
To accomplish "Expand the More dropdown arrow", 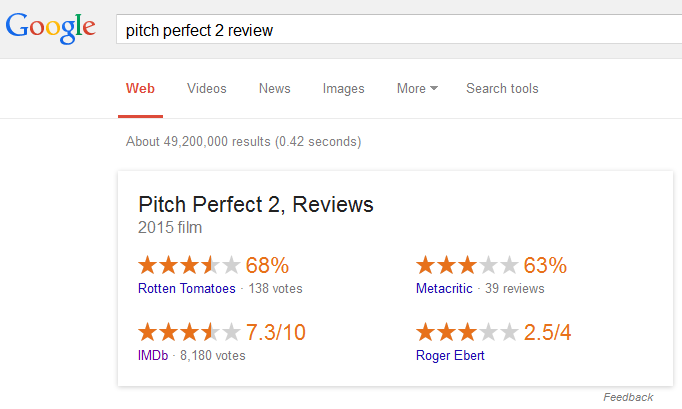I will pos(434,89).
